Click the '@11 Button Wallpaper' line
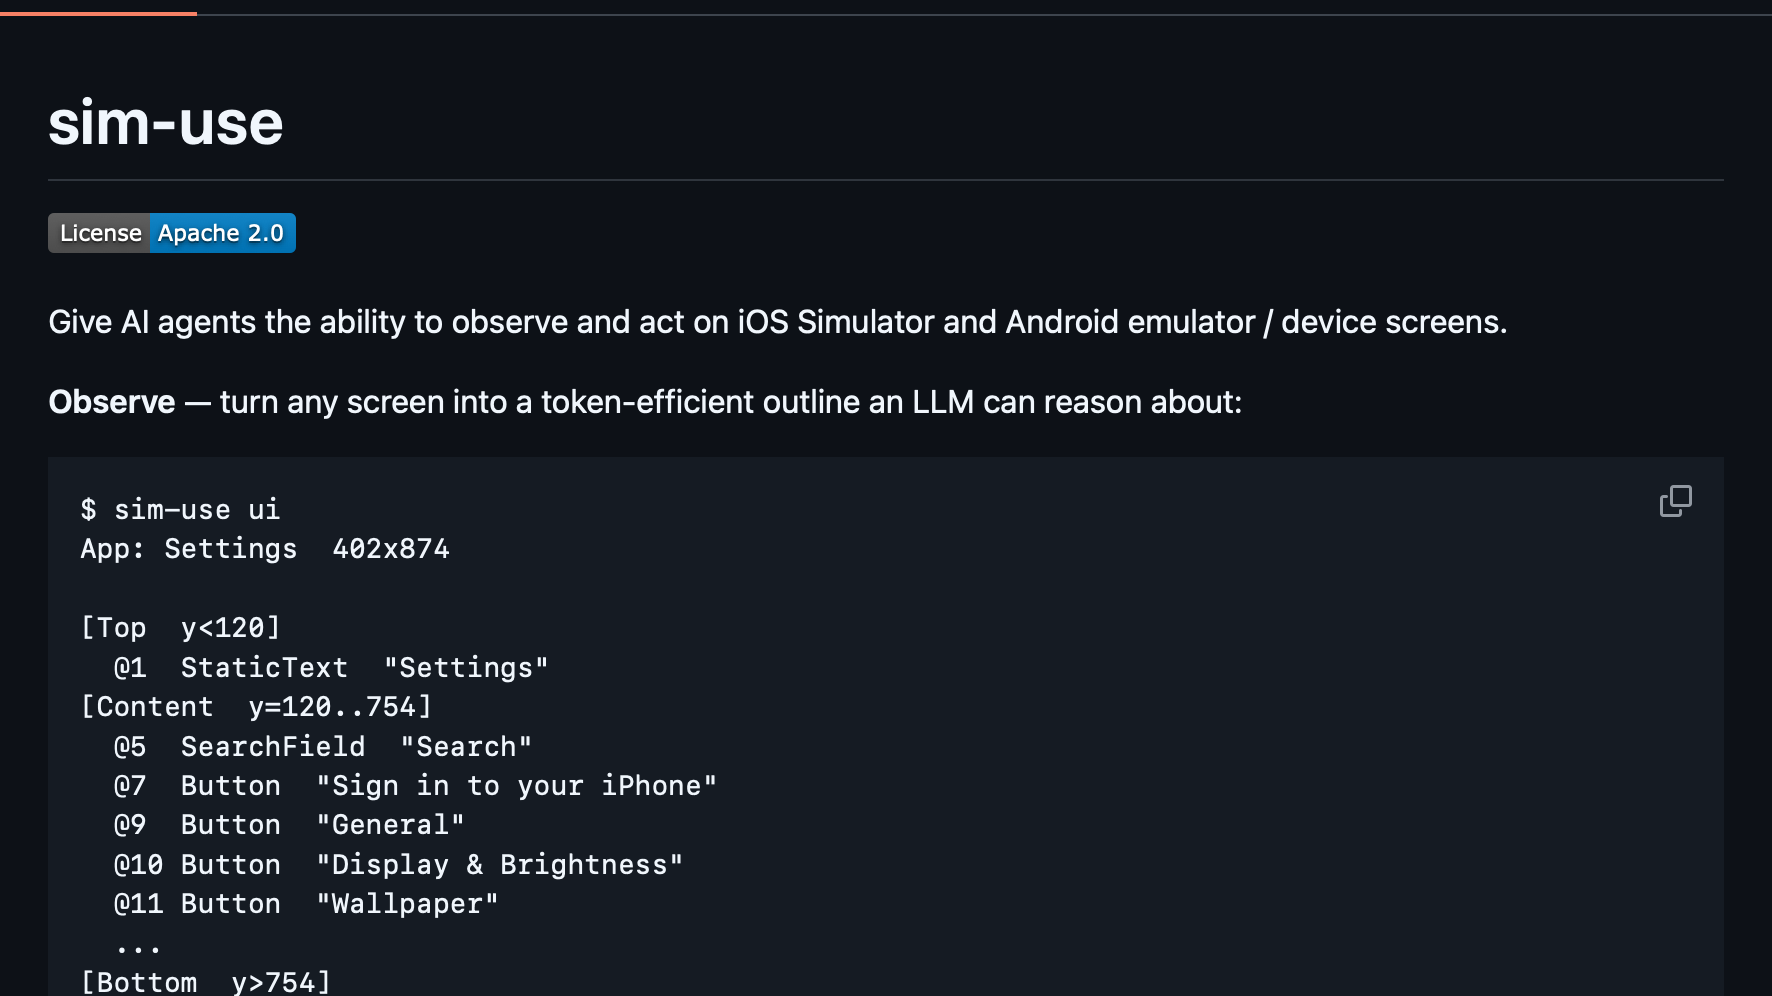1772x996 pixels. (x=306, y=904)
